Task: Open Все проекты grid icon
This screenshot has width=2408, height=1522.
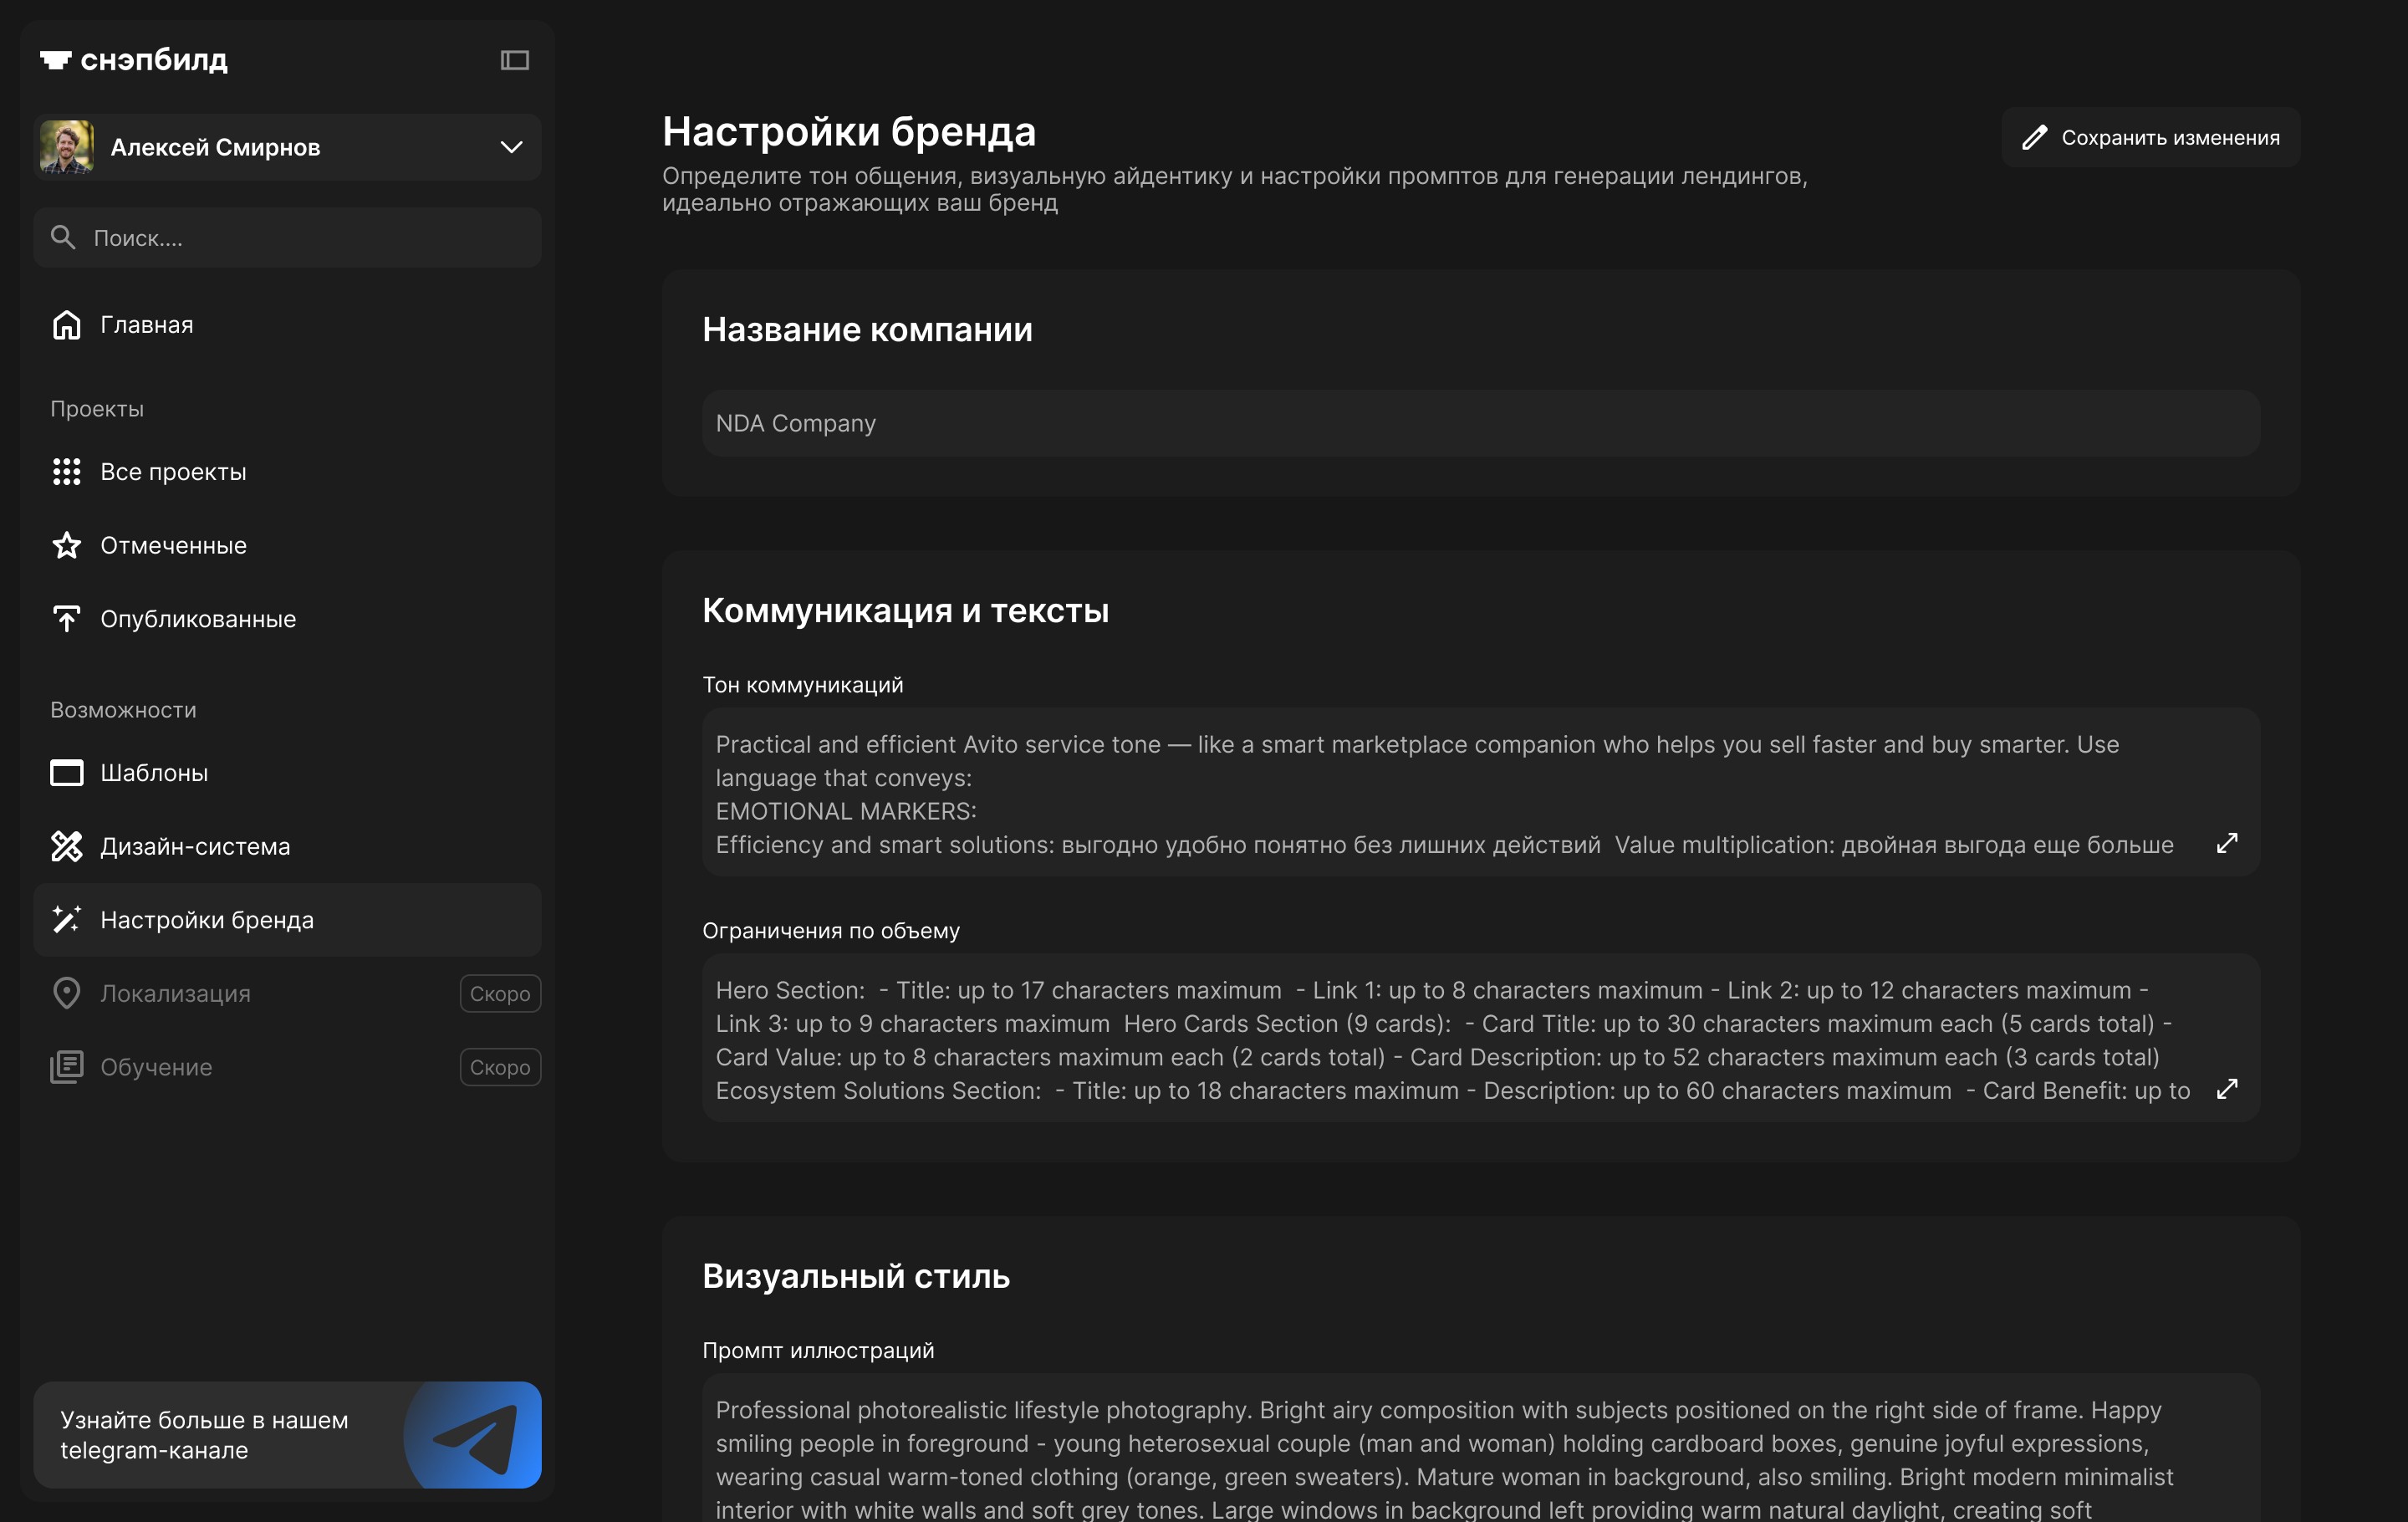Action: pos(66,472)
